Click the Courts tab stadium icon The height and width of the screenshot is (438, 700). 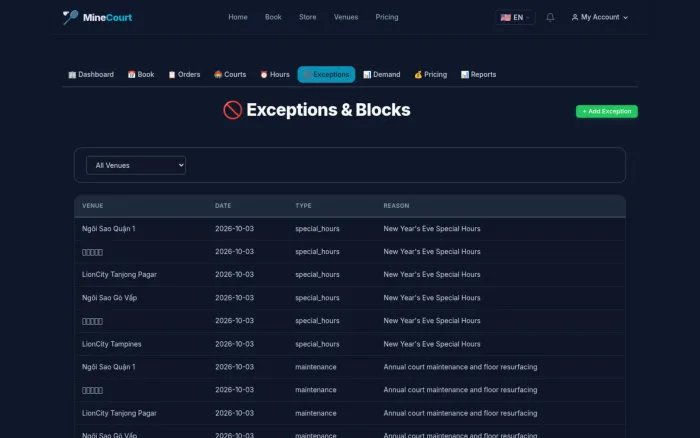[x=218, y=75]
